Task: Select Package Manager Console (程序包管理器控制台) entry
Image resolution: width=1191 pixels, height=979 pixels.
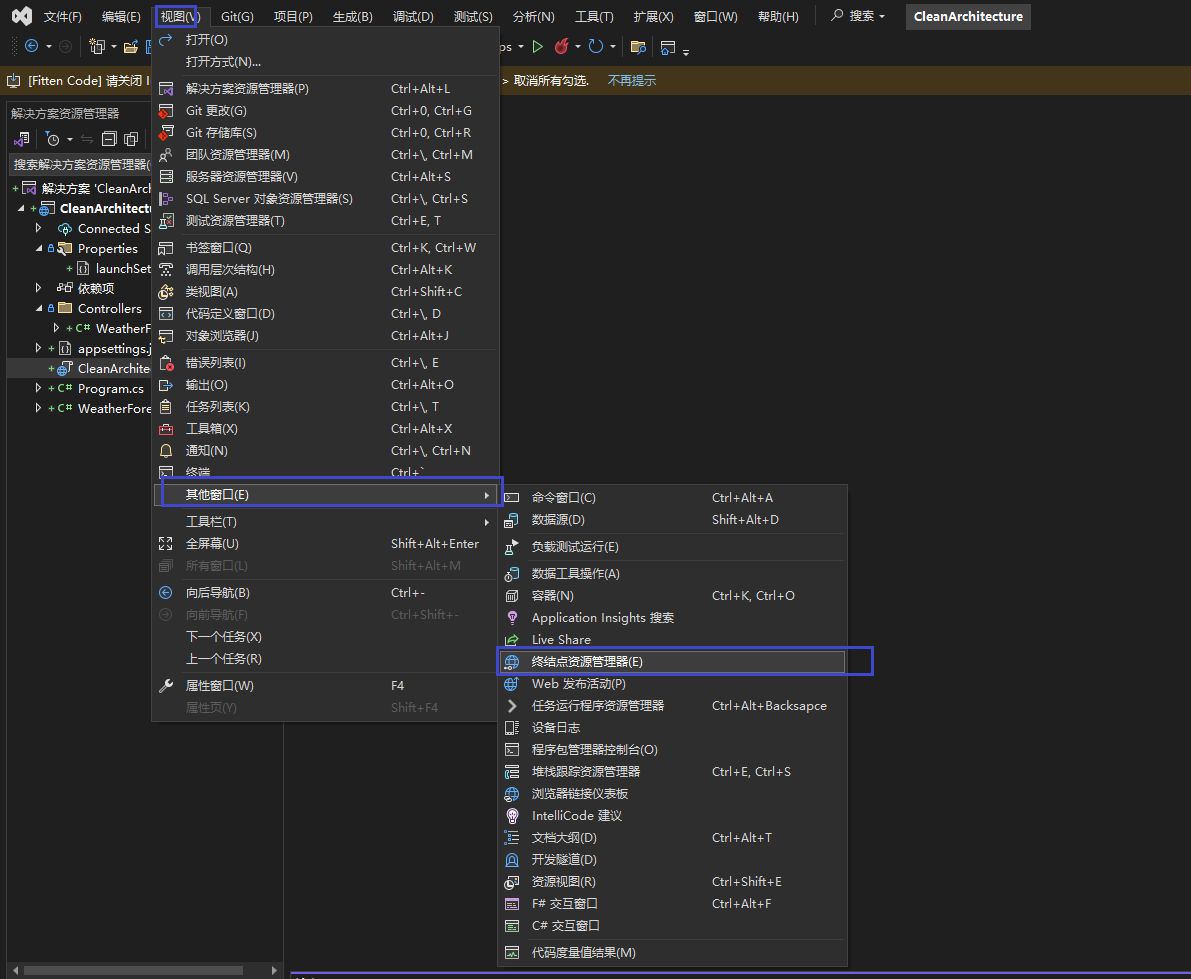Action: coord(672,750)
